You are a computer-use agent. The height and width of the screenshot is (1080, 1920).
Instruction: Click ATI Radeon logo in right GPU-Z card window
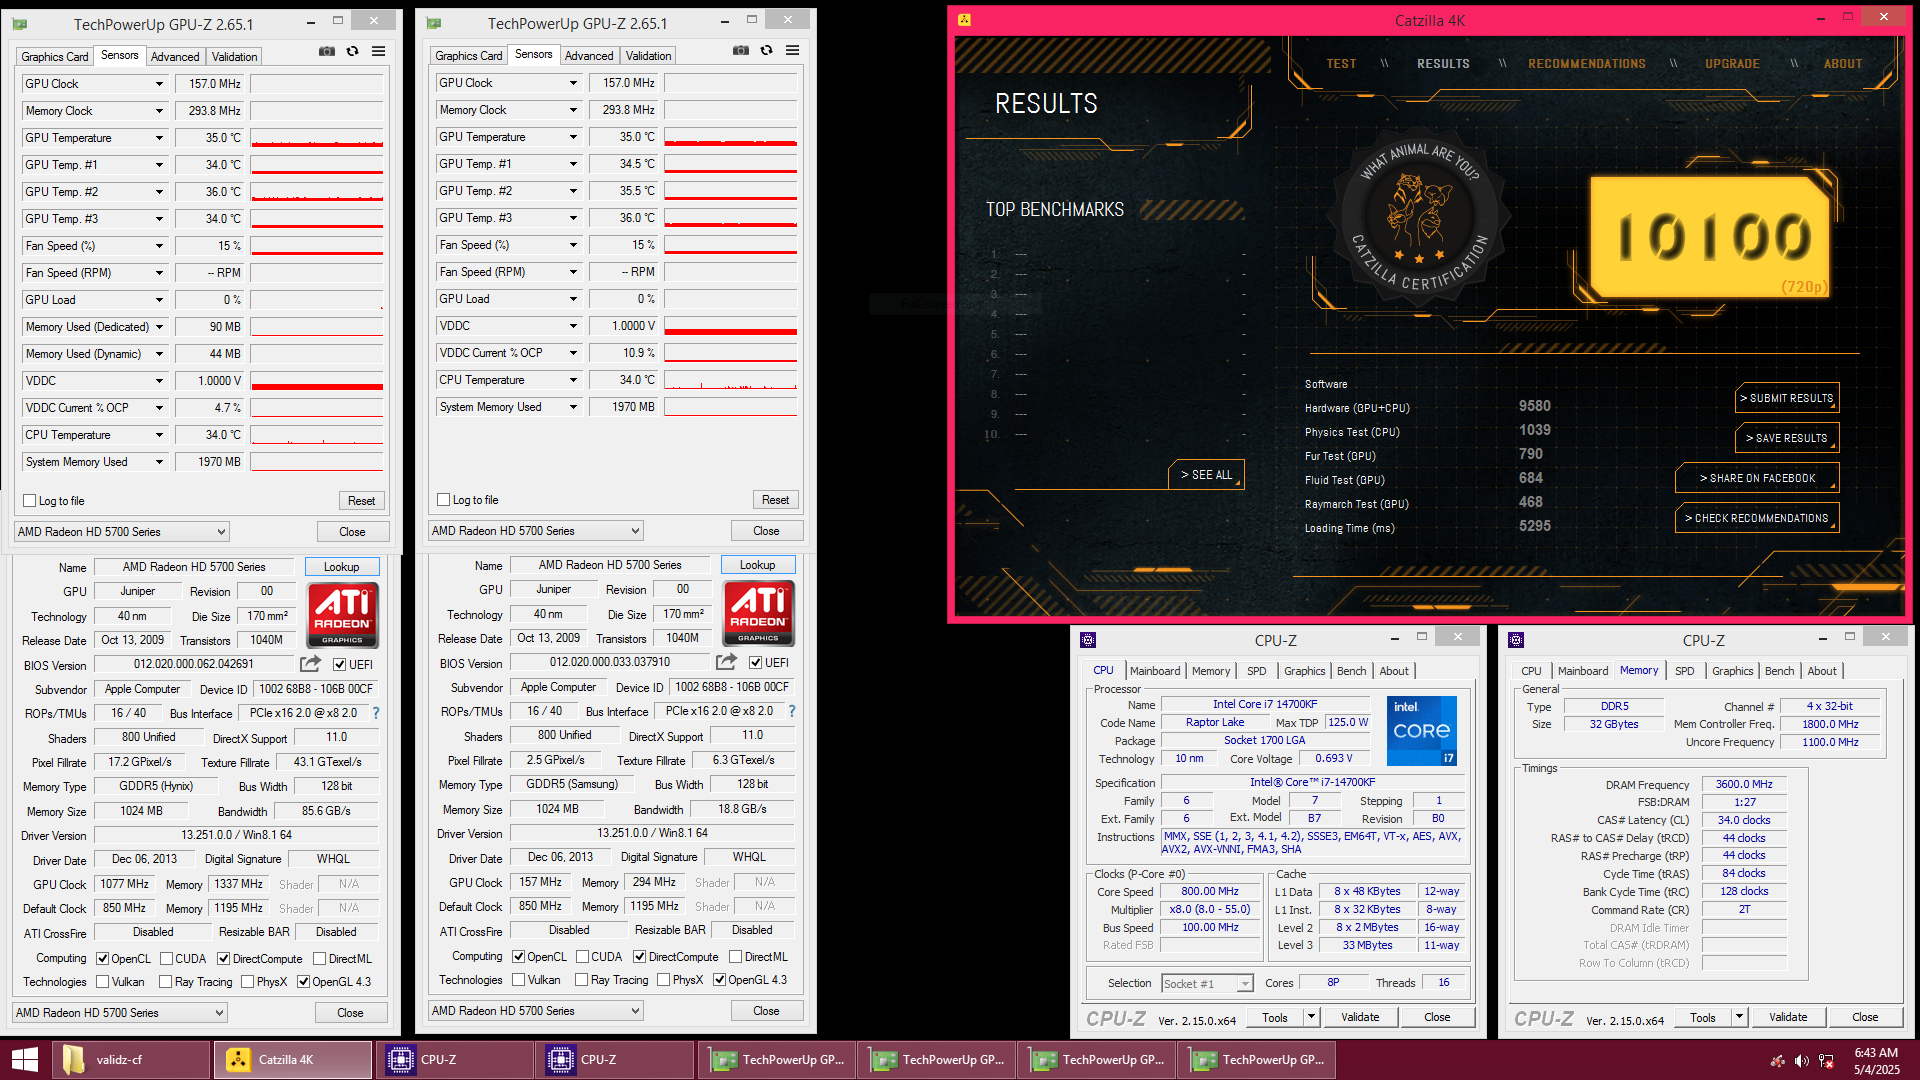(758, 613)
